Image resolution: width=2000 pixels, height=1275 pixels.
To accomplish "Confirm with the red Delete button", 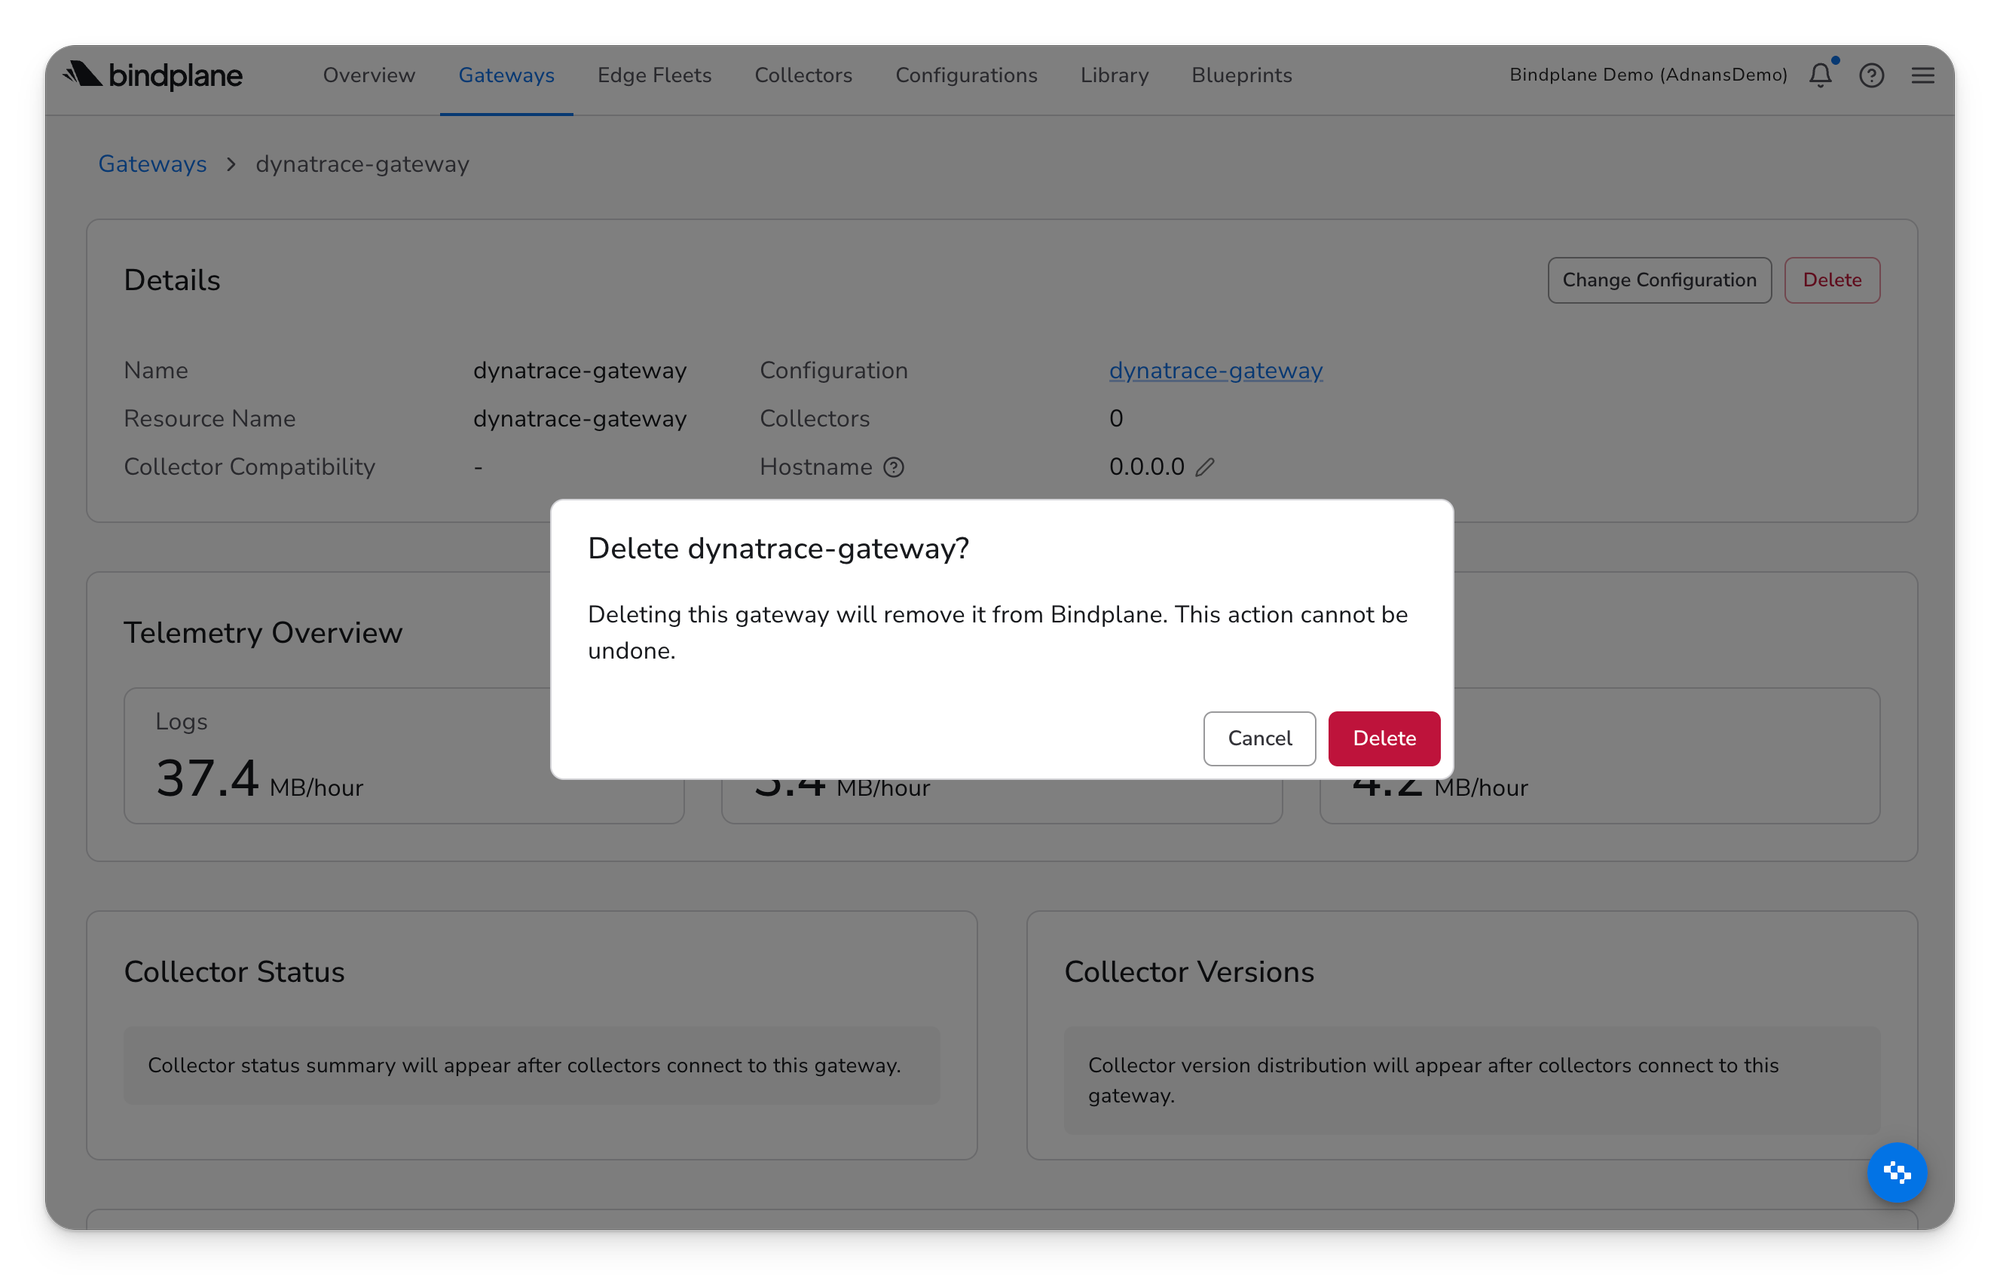I will (x=1384, y=738).
